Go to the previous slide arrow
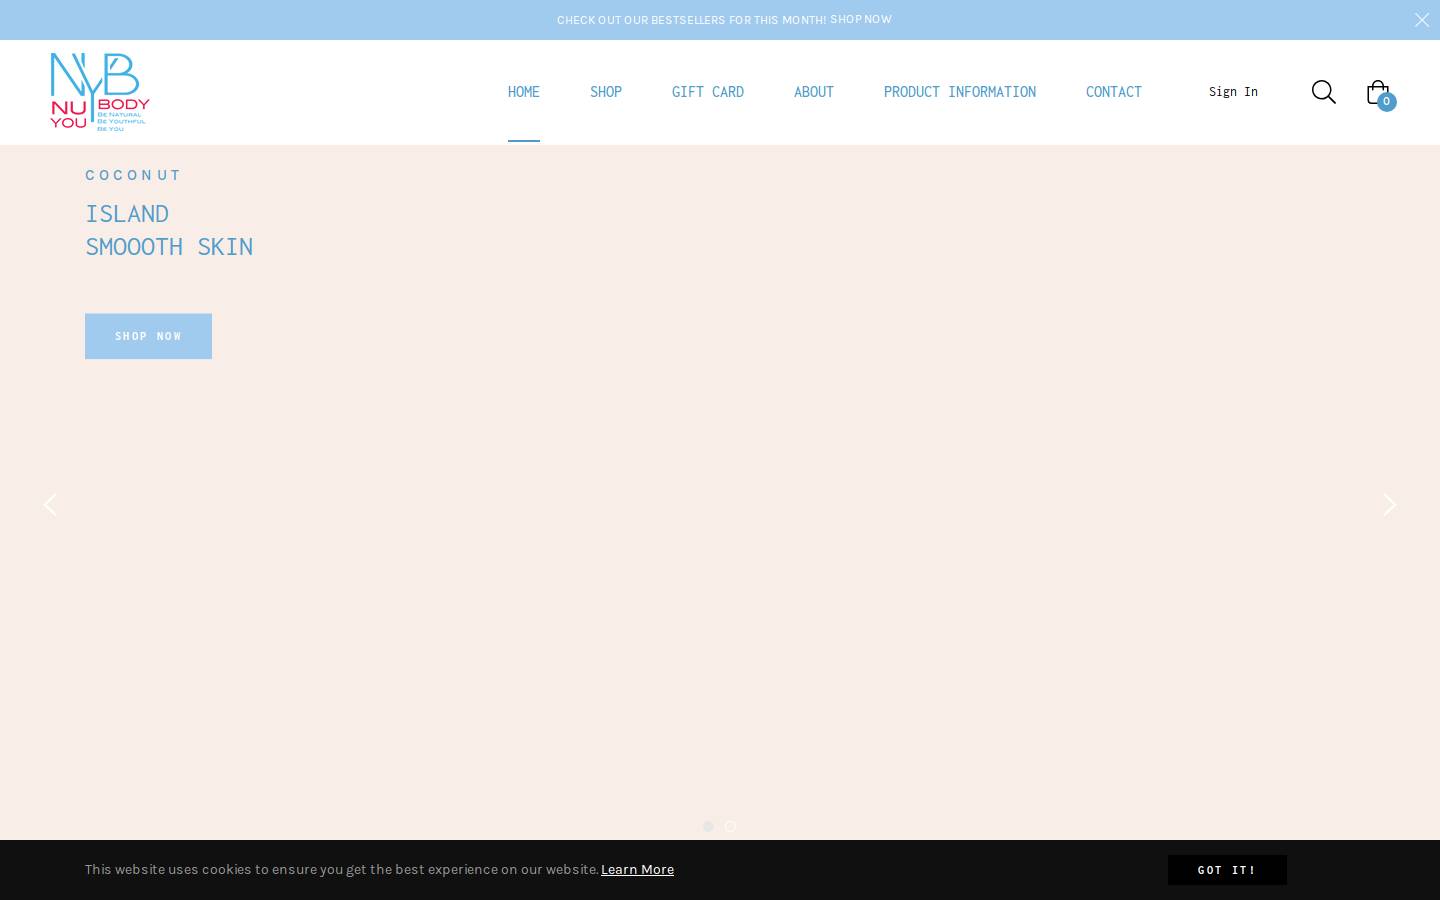The width and height of the screenshot is (1440, 900). [x=50, y=505]
